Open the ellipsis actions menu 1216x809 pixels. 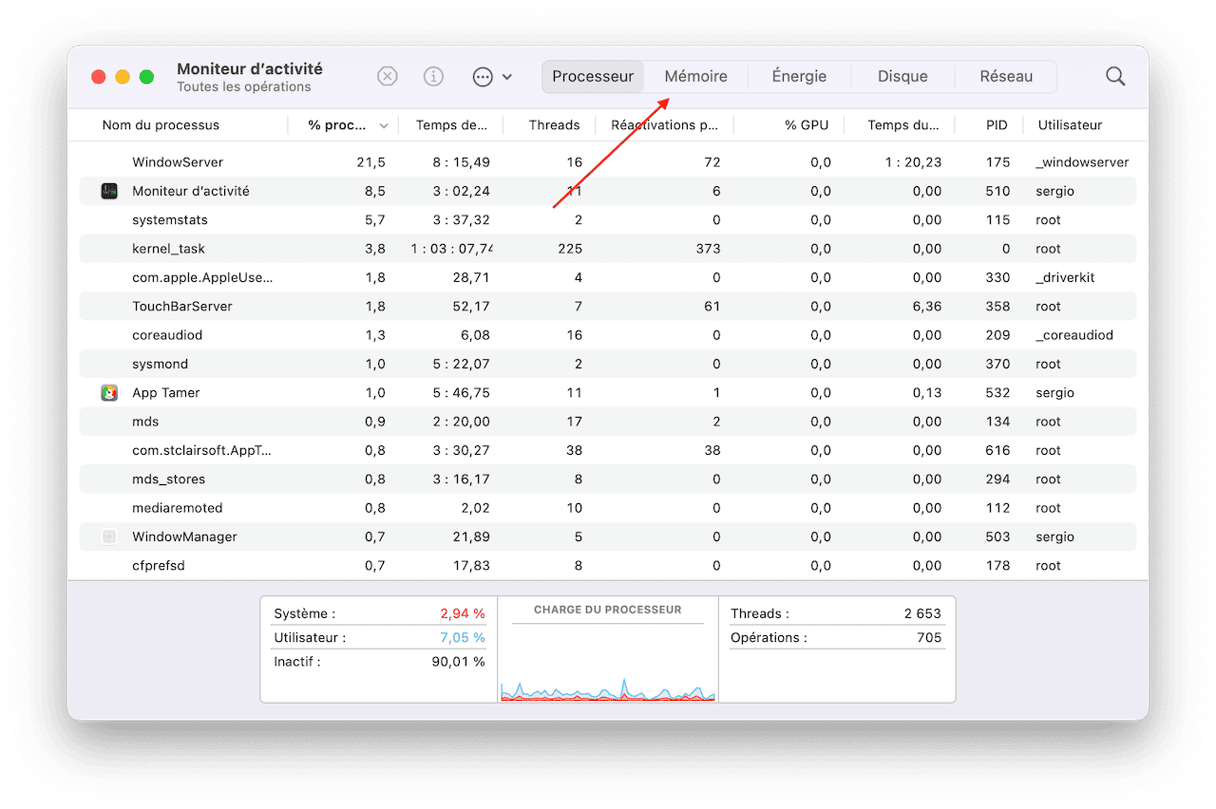492,77
